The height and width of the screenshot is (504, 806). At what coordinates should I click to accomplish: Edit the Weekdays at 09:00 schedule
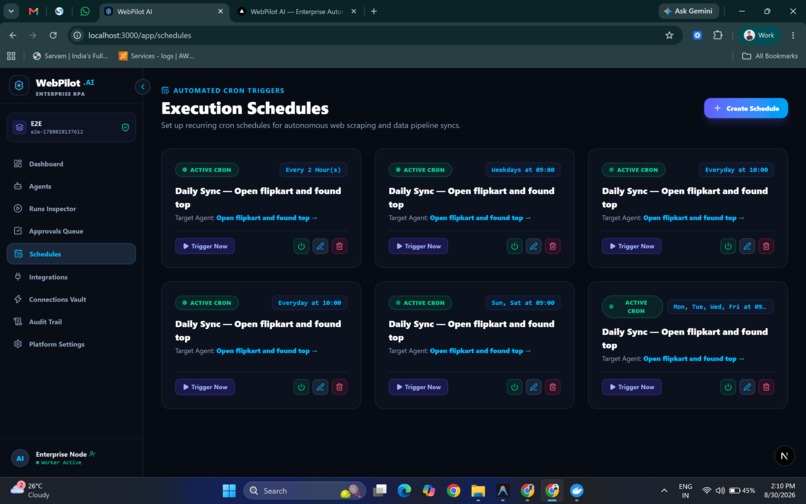534,246
